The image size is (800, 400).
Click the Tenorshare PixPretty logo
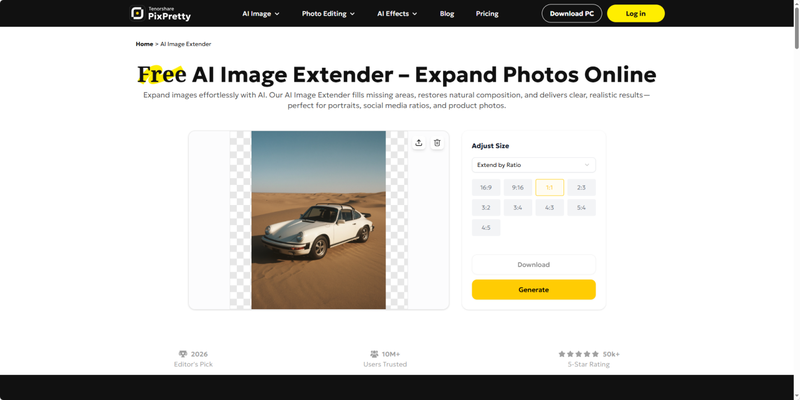click(160, 13)
